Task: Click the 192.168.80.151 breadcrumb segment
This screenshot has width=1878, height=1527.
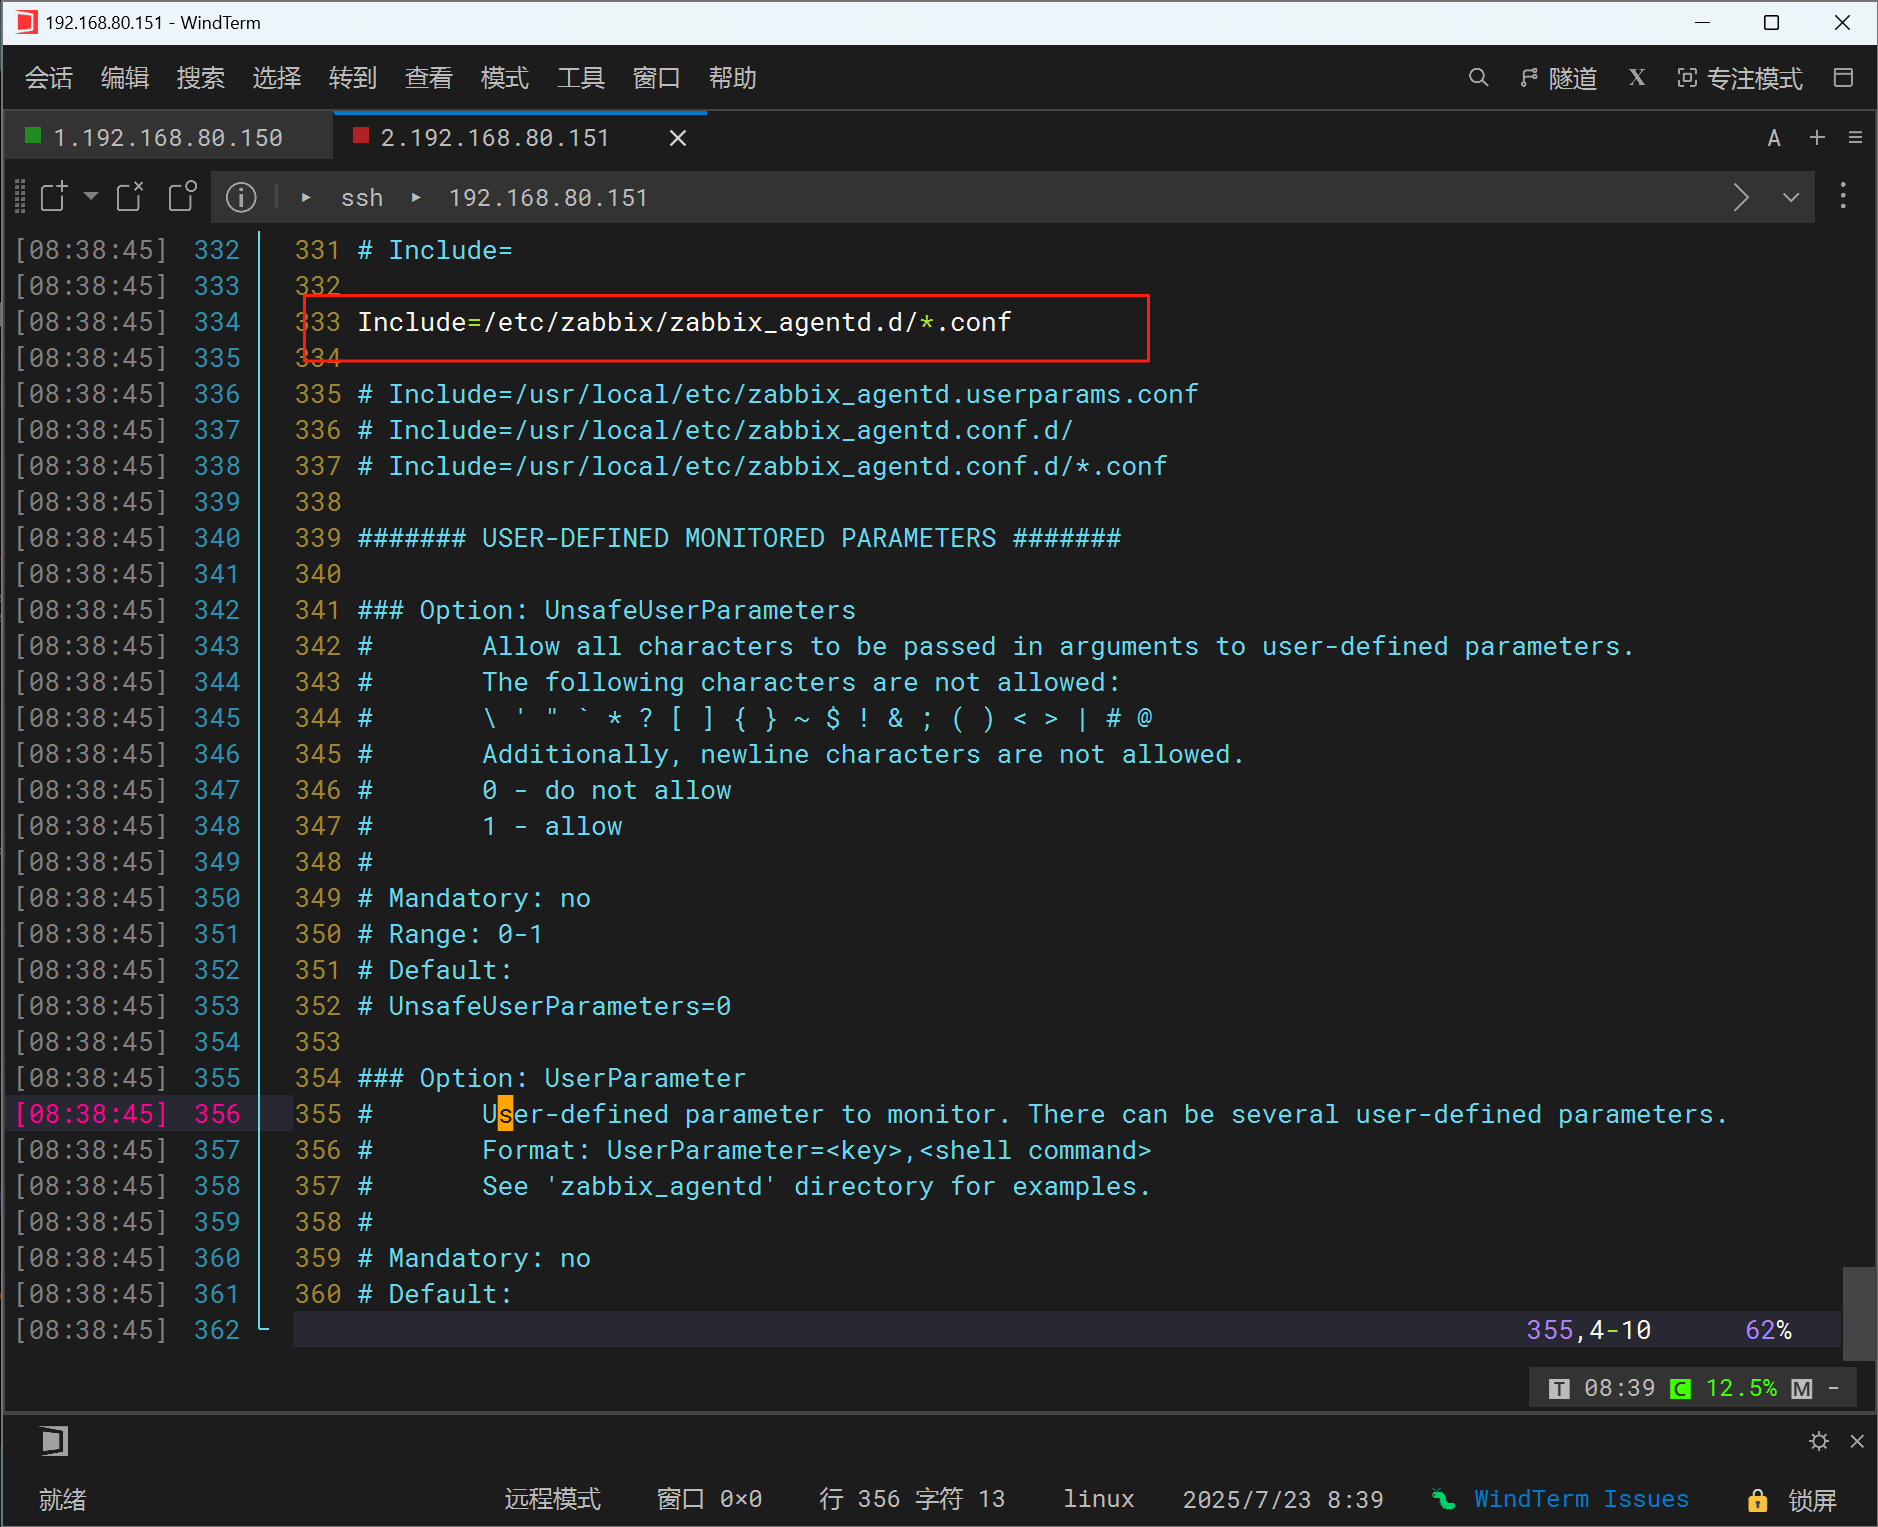Action: click(548, 198)
